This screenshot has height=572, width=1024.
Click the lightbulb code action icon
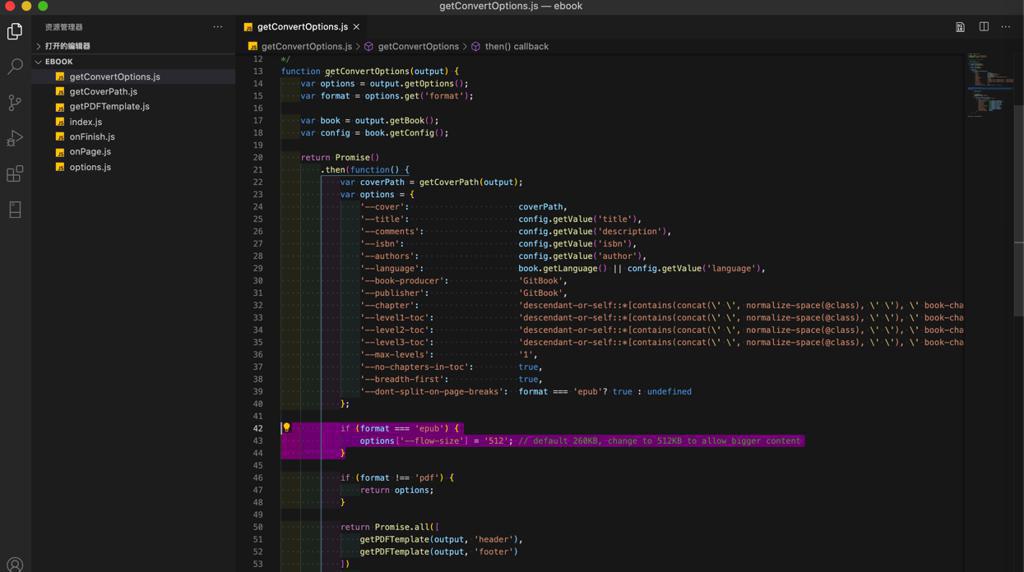(286, 428)
